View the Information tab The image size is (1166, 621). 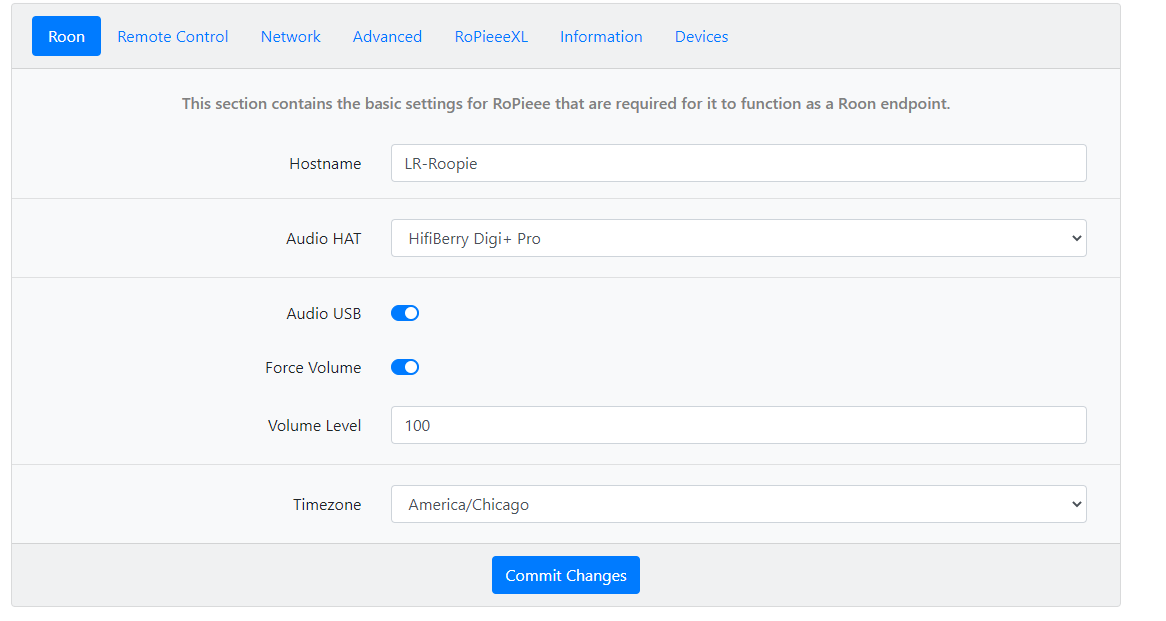click(602, 36)
